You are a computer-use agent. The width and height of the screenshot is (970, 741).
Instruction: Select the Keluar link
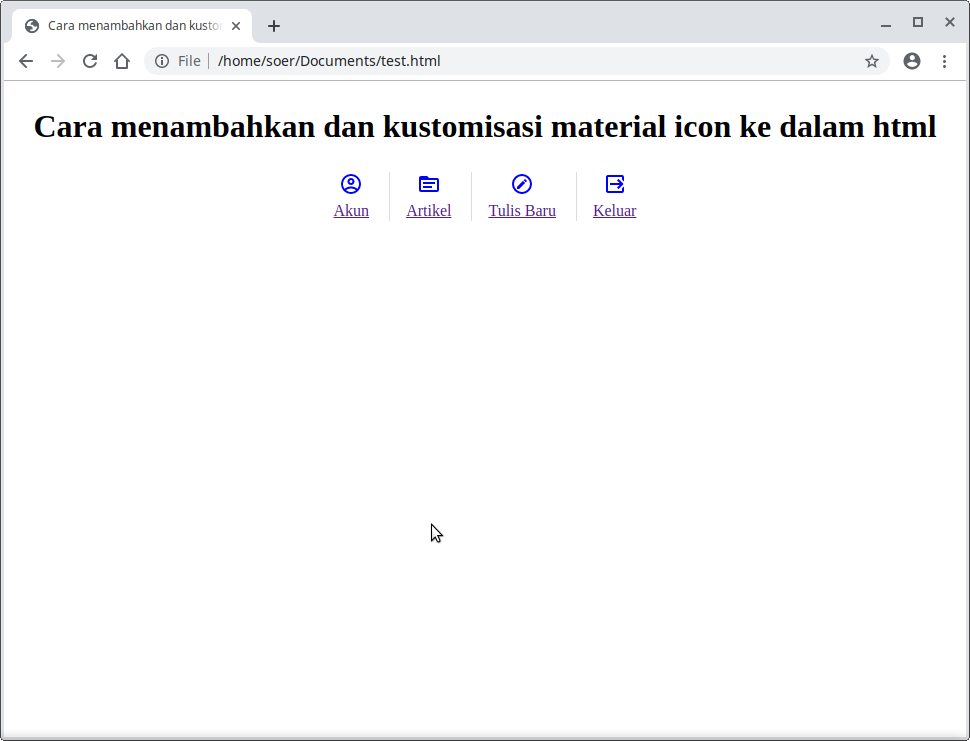[x=614, y=211]
